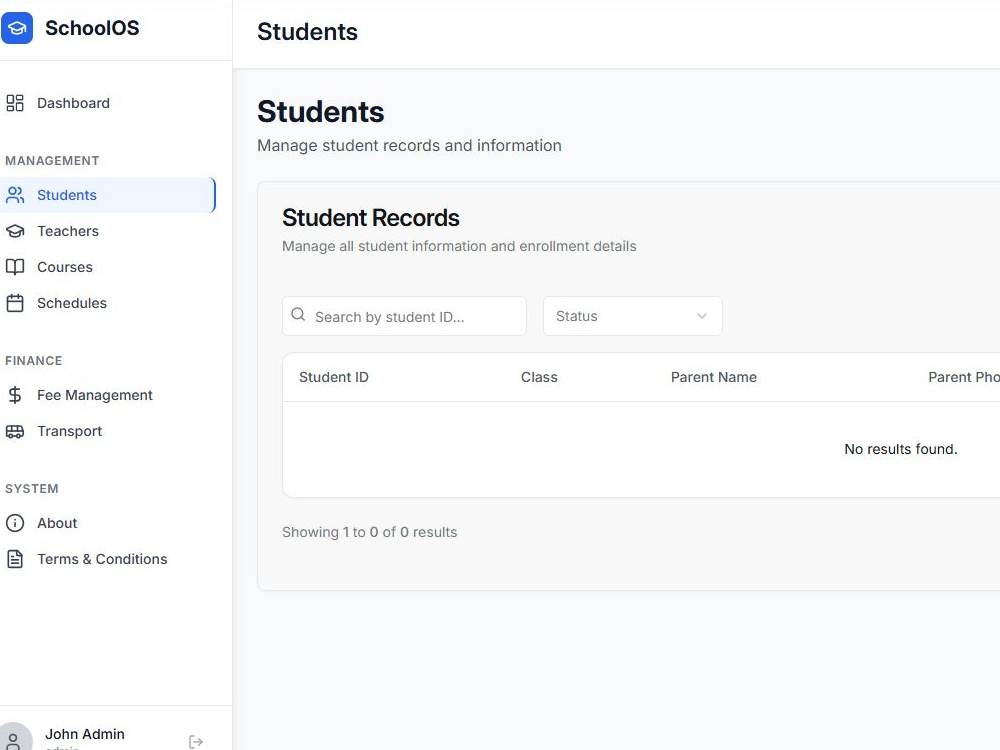Open the About page link
The height and width of the screenshot is (750, 1000).
(108, 523)
